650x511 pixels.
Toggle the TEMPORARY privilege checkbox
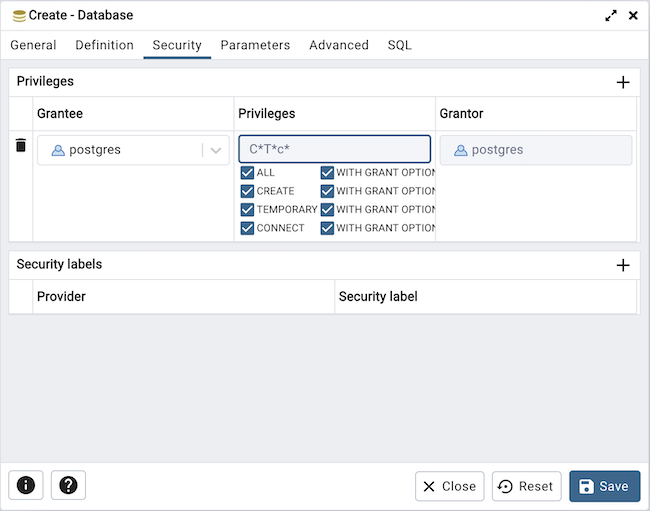tap(248, 210)
